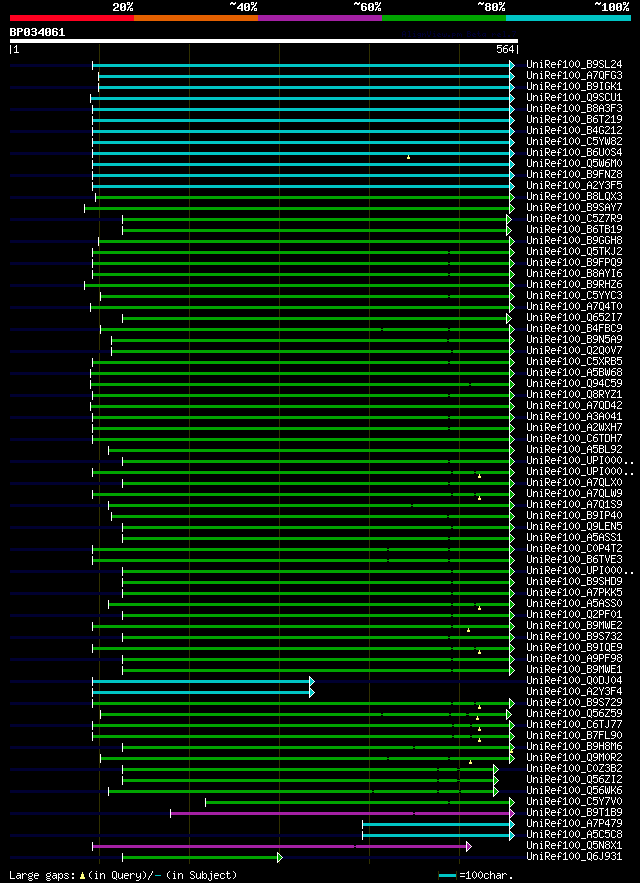Click the green ~80% legend segment
Viewport: 640px width, 883px height.
444,18
